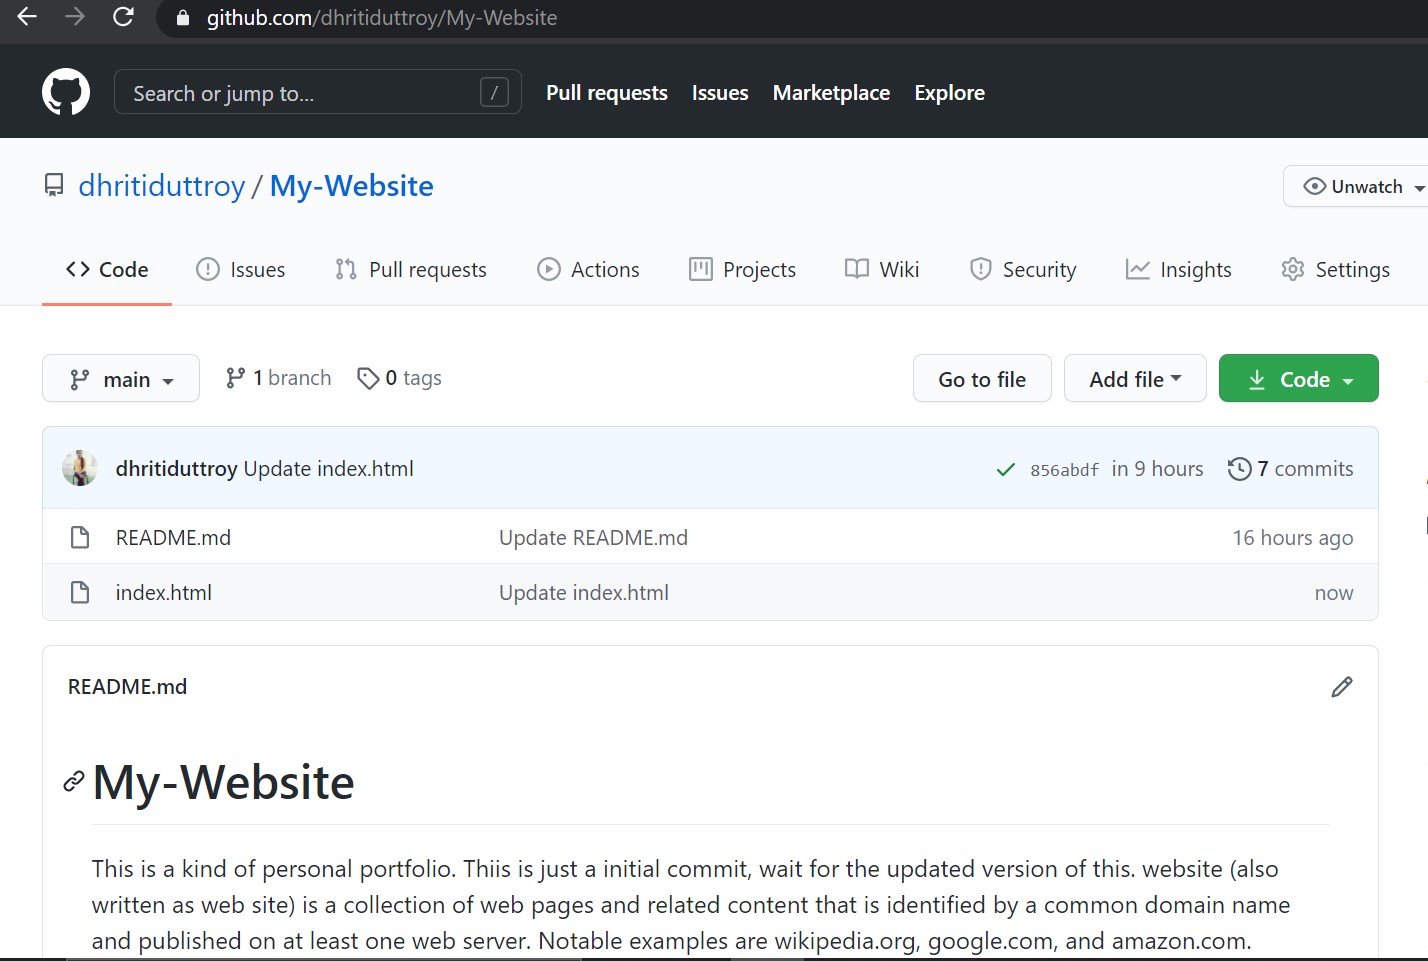Open the repository Settings tab
This screenshot has height=961, width=1428.
1336,270
